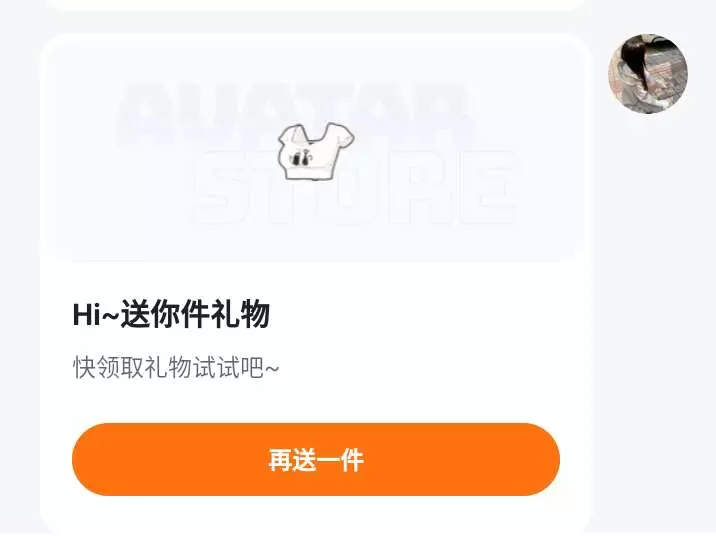Select the 快领取礼物试试吧~ subtitle text
The image size is (716, 536).
pyautogui.click(x=176, y=367)
